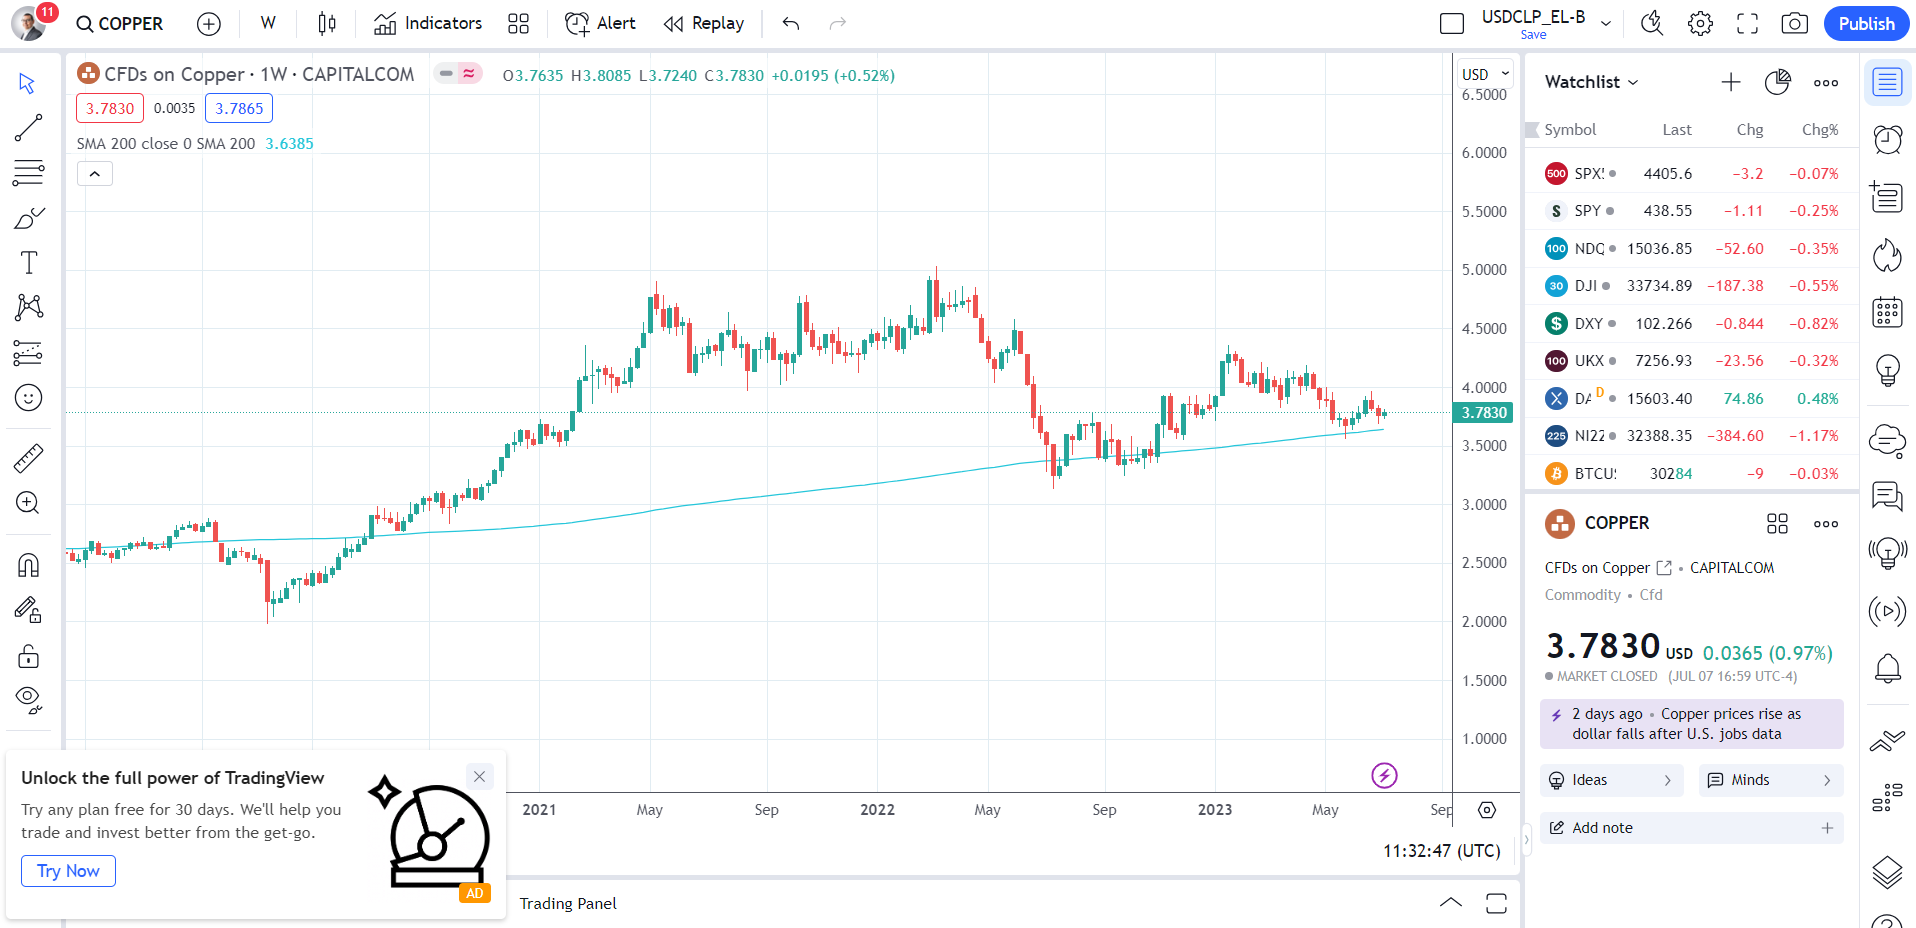Take a chart snapshot with the camera icon
1916x928 pixels.
click(1794, 23)
